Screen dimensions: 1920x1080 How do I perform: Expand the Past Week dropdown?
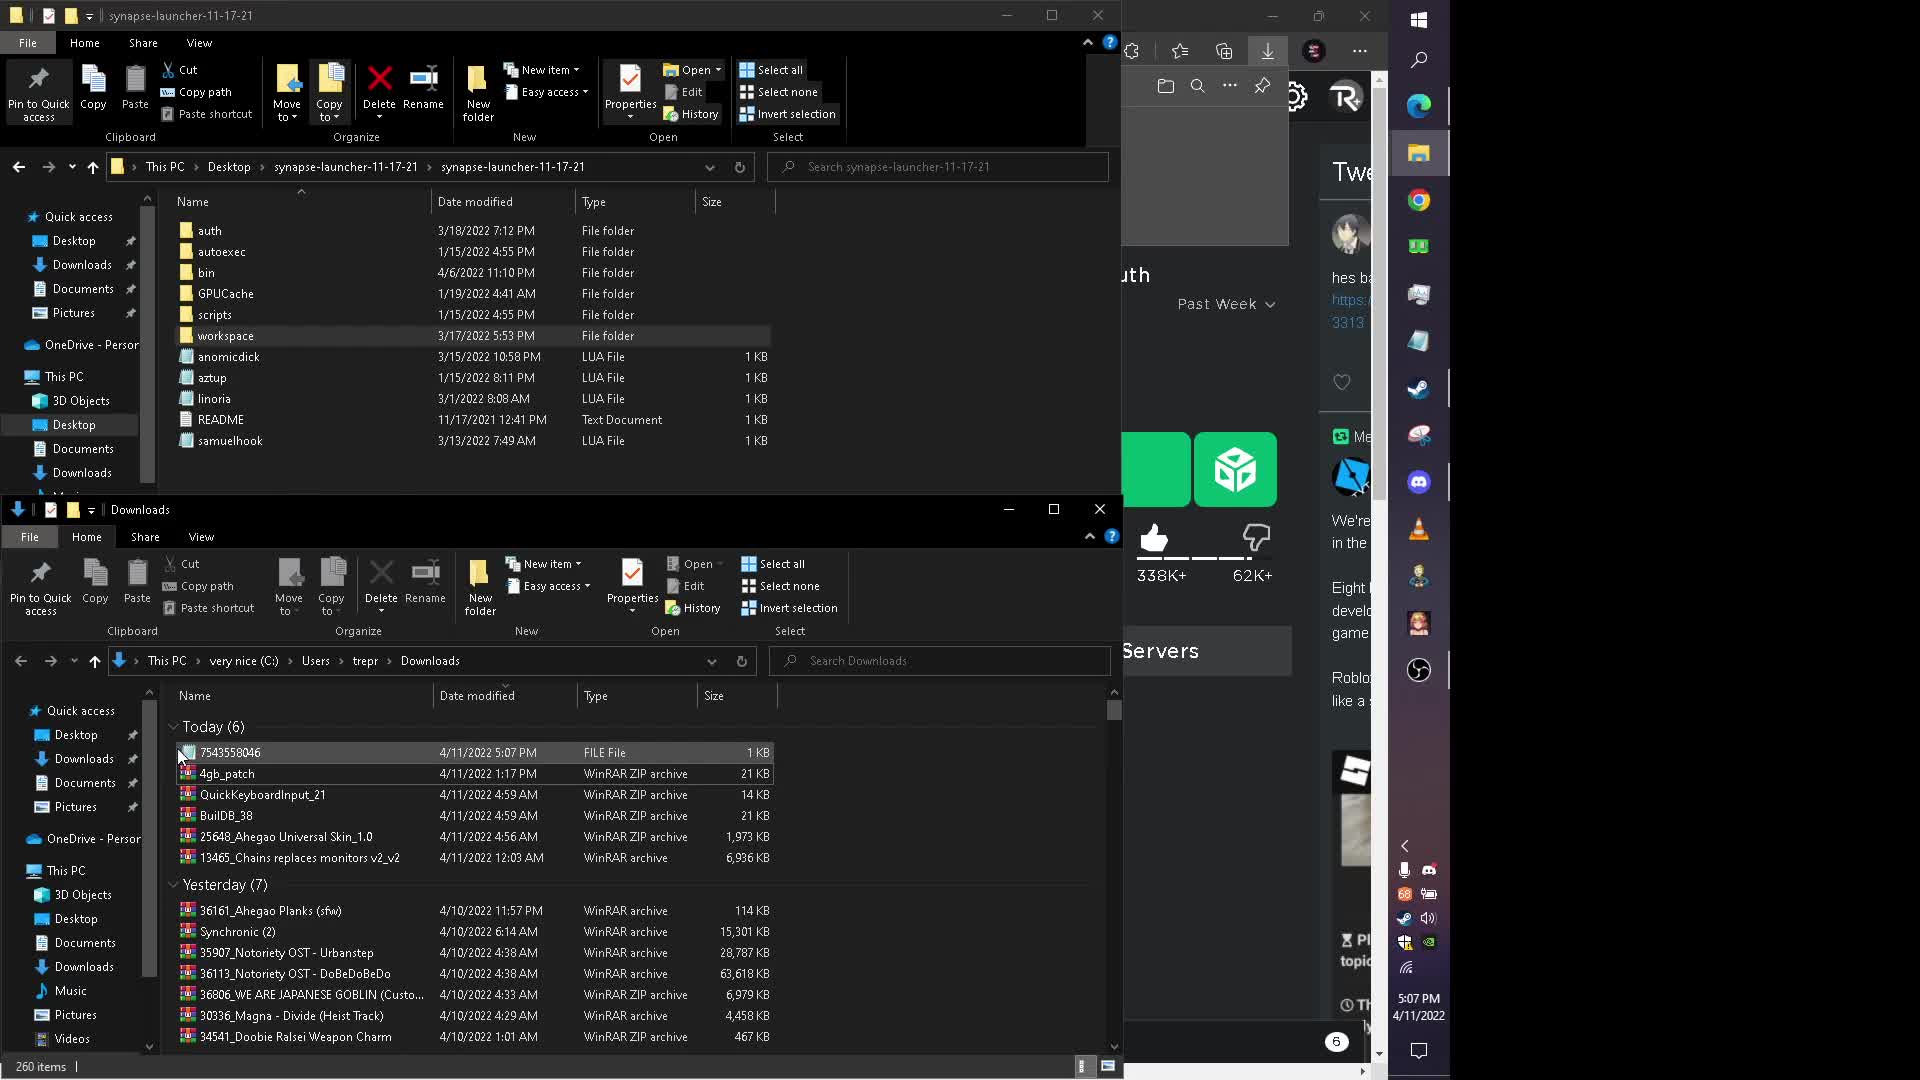pyautogui.click(x=1227, y=304)
